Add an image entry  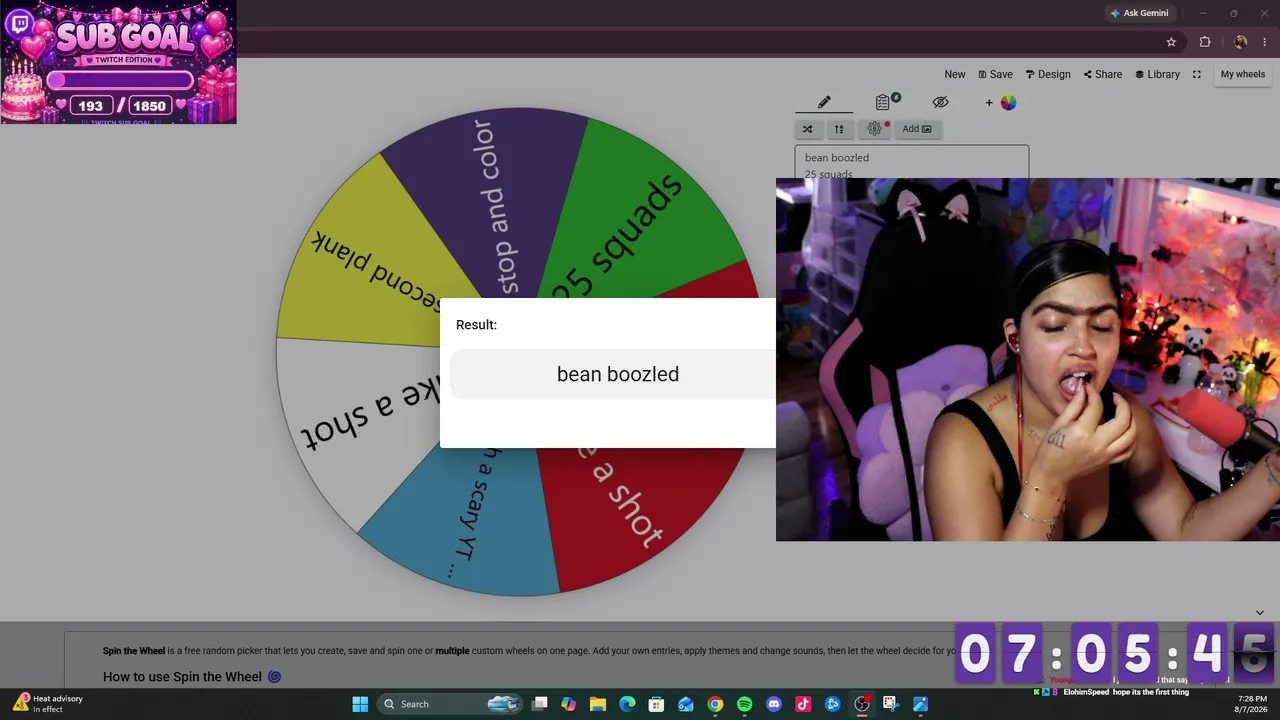pyautogui.click(x=917, y=129)
